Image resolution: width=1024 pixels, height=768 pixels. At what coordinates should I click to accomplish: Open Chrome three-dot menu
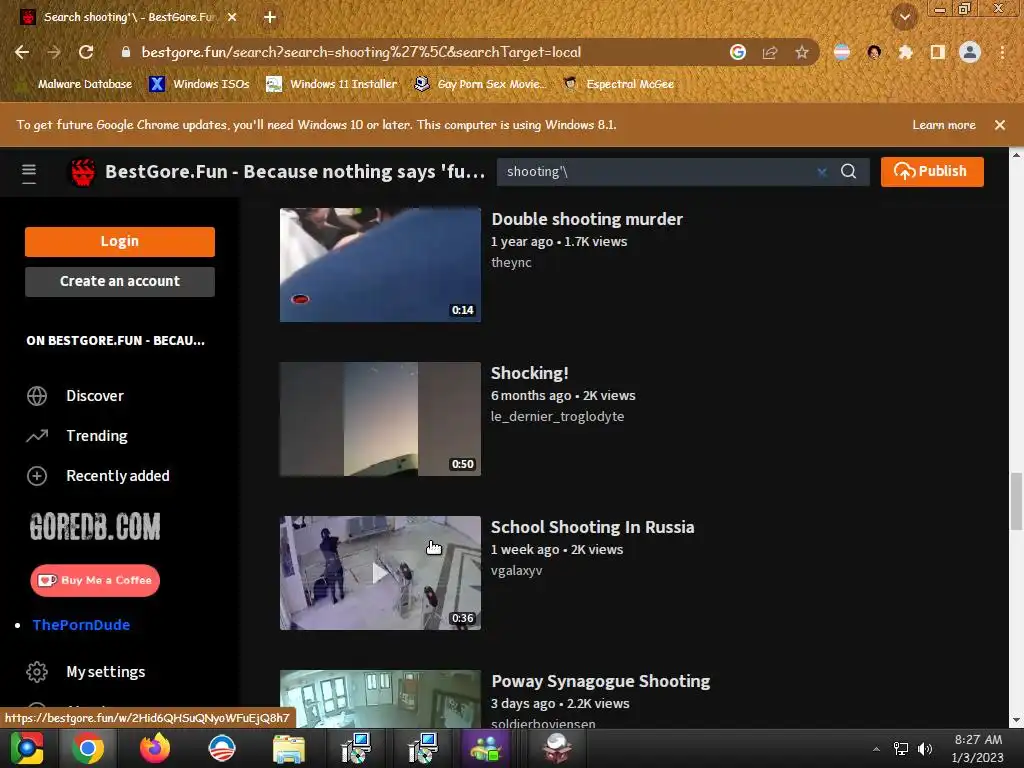pyautogui.click(x=1002, y=52)
